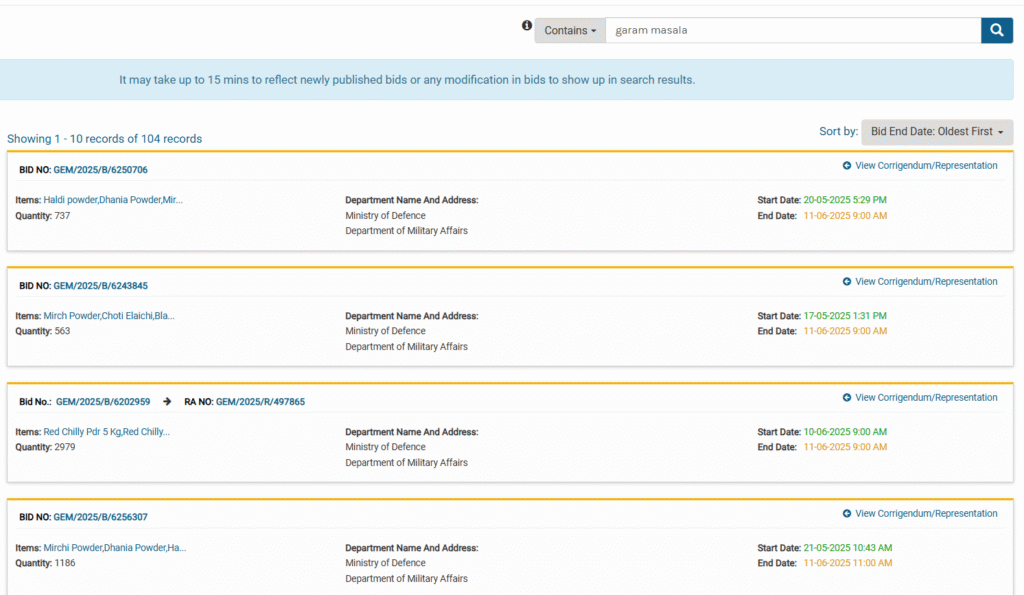Open bid GEM/2025/B/6243845

click(x=101, y=286)
